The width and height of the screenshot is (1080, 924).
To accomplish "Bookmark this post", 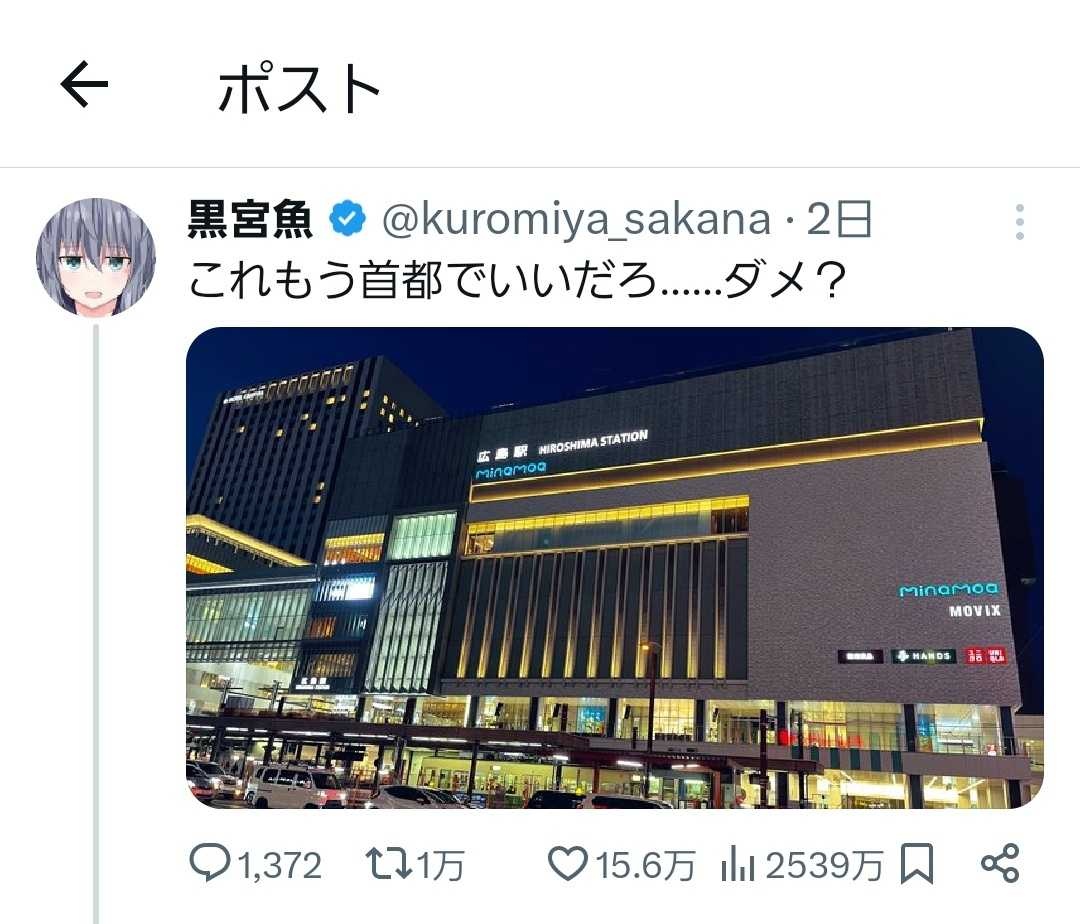I will (917, 863).
